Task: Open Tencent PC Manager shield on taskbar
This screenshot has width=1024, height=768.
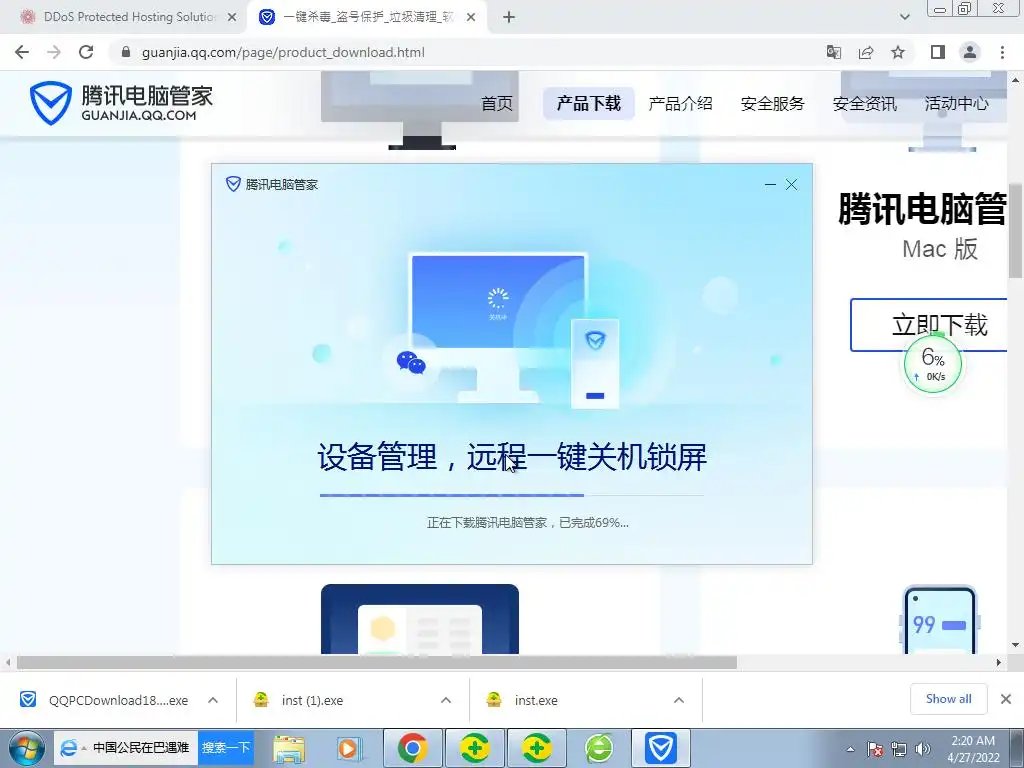Action: tap(660, 748)
